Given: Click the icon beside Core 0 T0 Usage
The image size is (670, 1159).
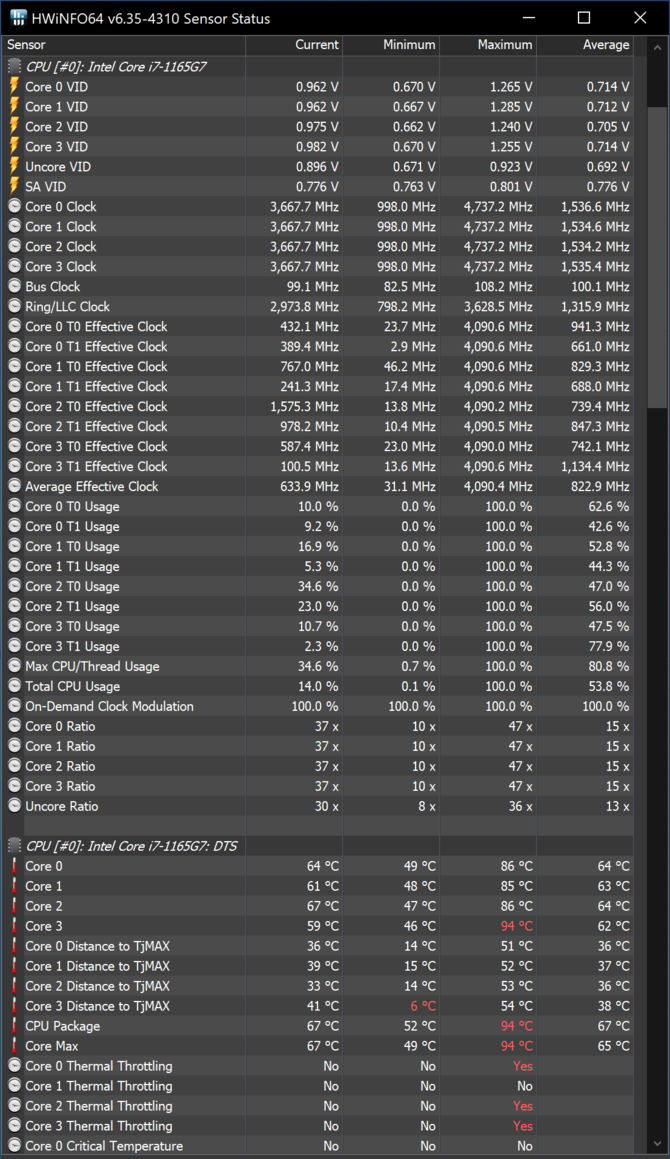Looking at the screenshot, I should coord(14,506).
